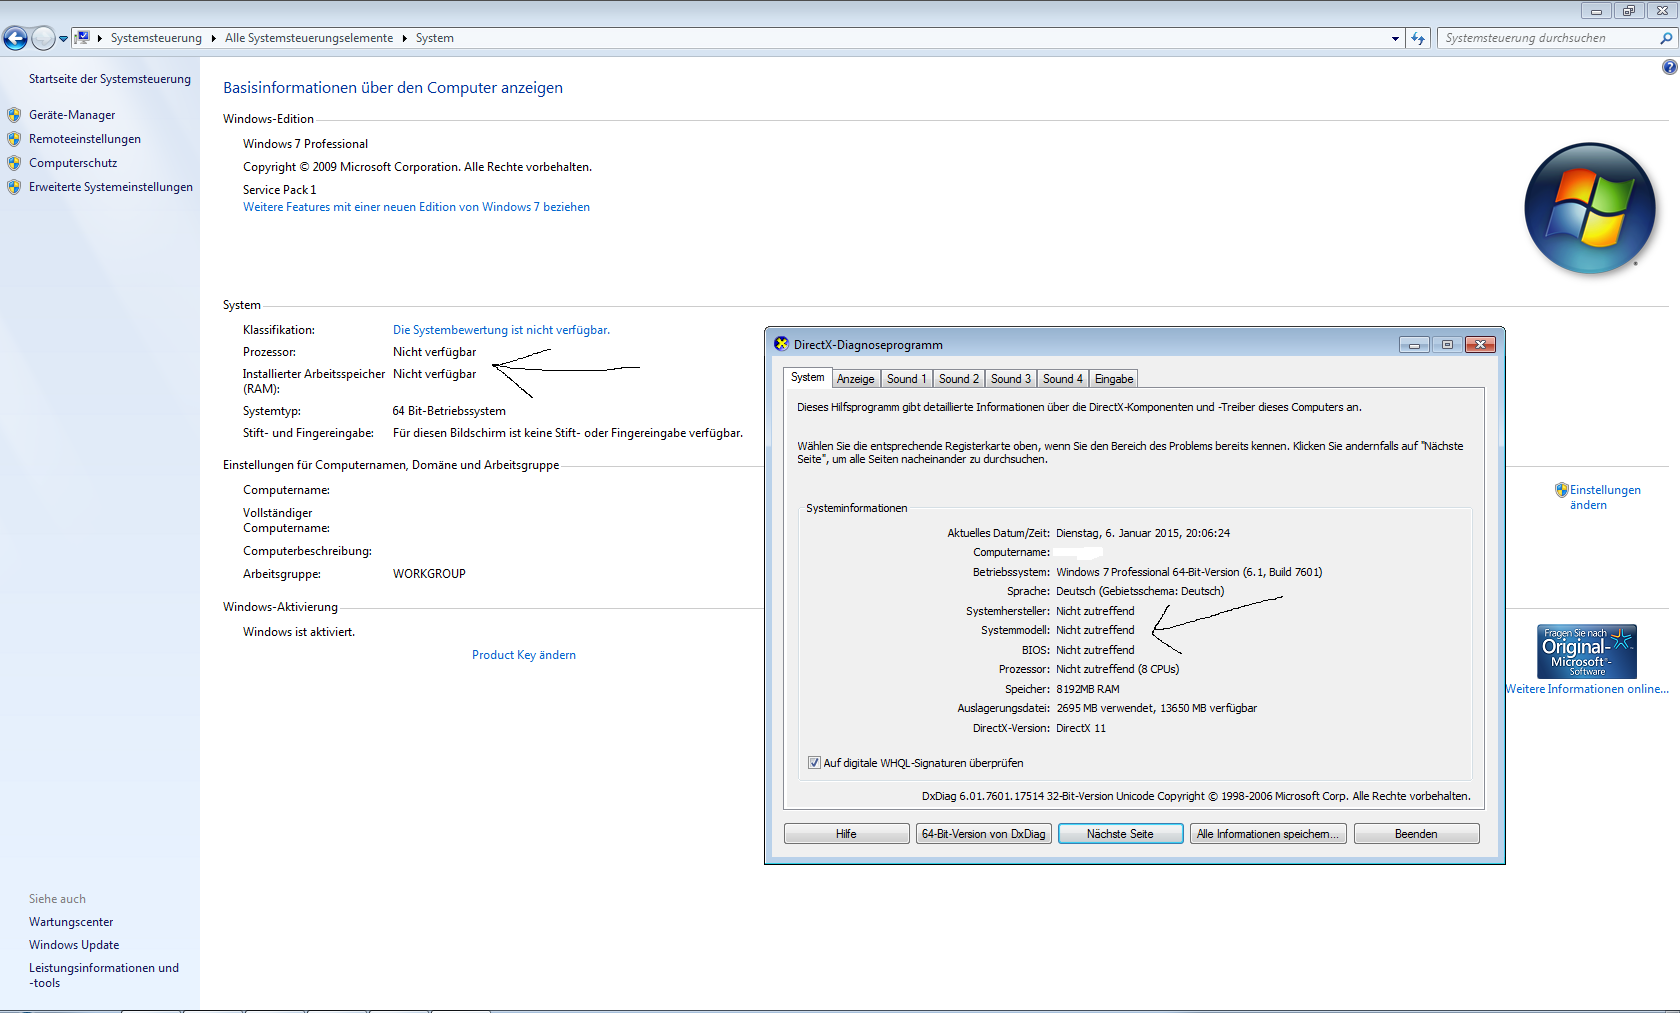The image size is (1680, 1013).
Task: Click the 64 Bit-Betriebssystem system type value
Action: point(449,411)
